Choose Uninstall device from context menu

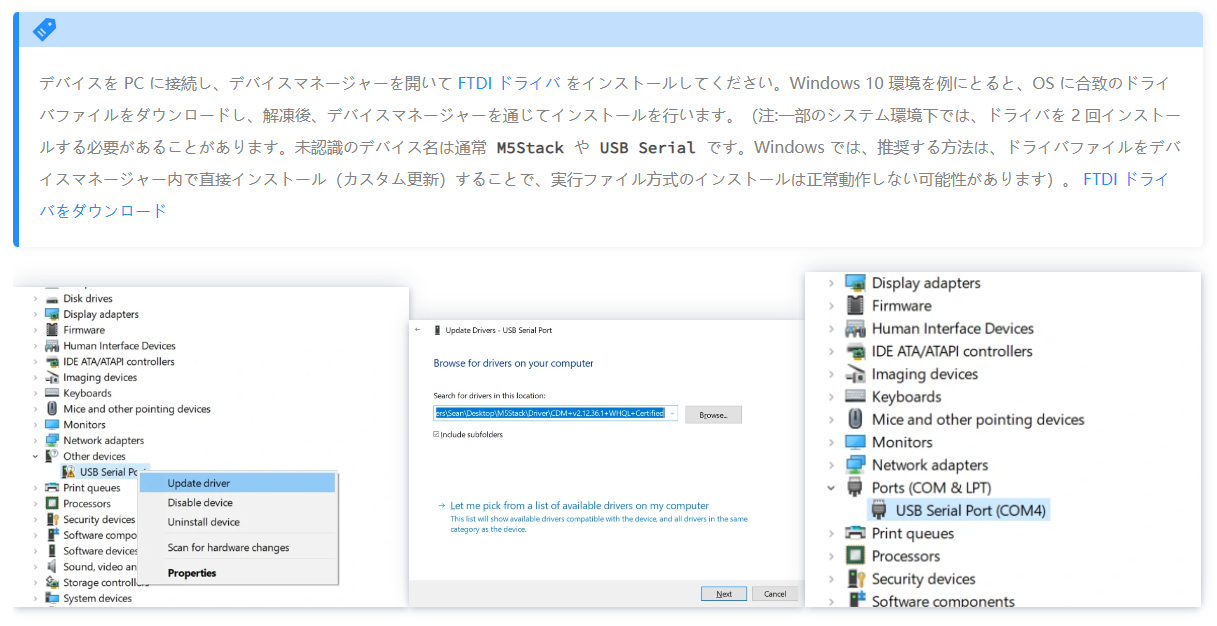tap(237, 522)
